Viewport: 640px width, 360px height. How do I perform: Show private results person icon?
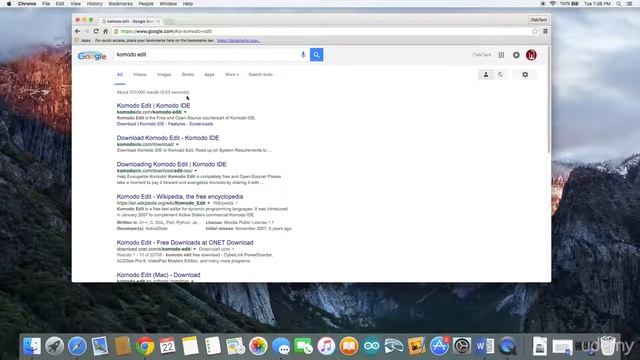coord(486,75)
